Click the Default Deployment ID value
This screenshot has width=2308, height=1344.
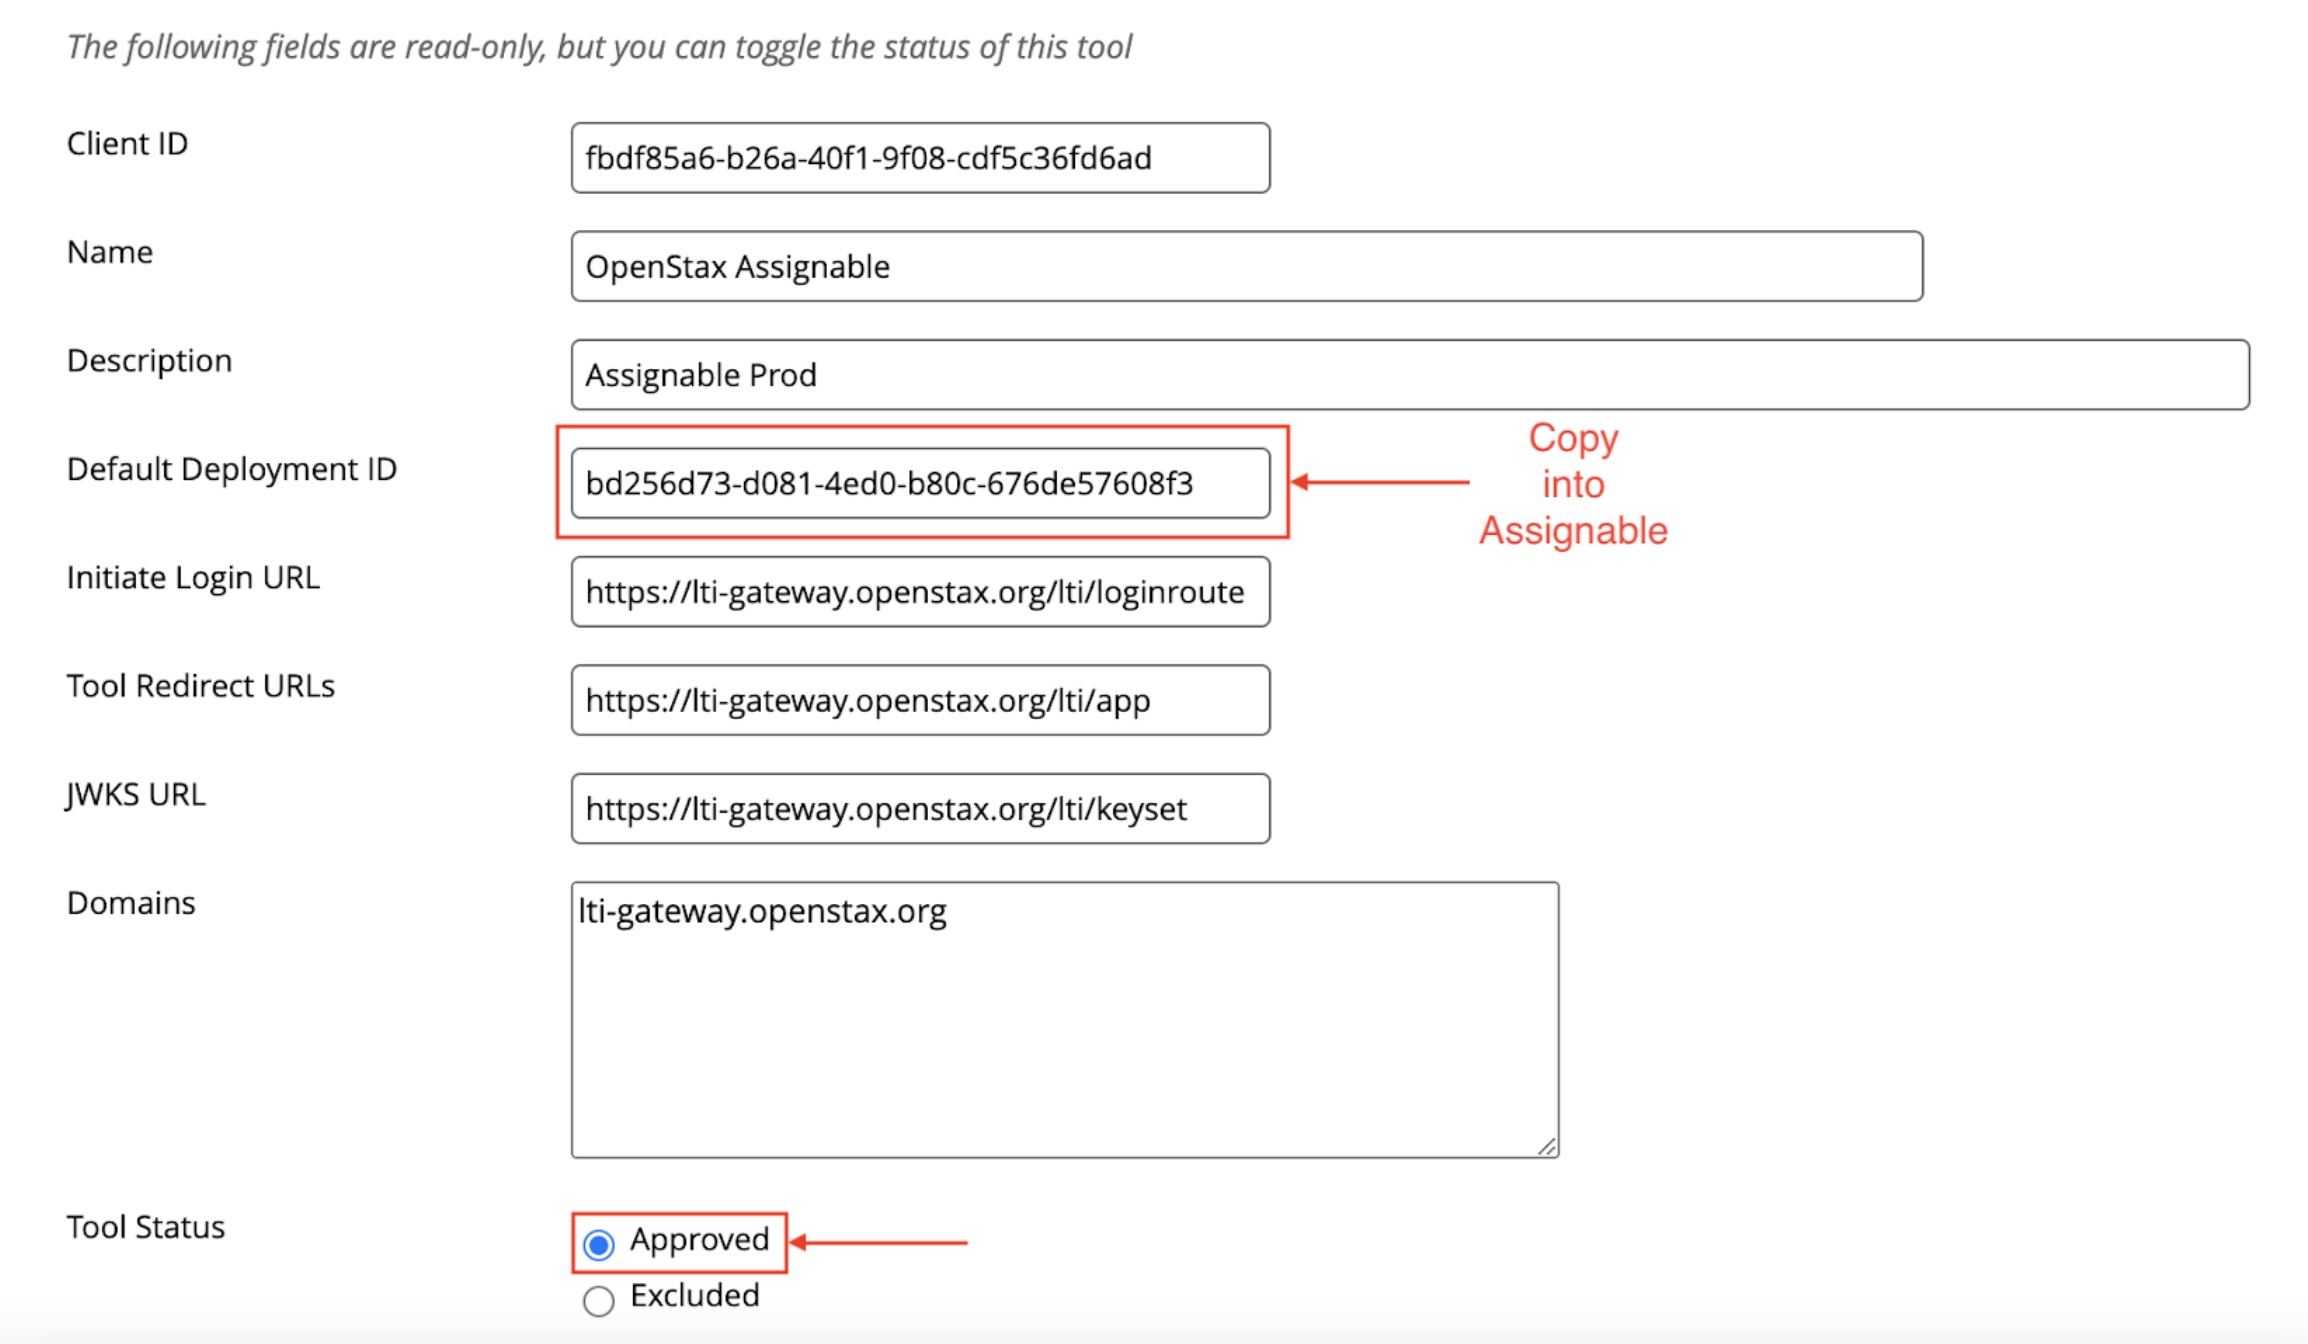(x=919, y=484)
